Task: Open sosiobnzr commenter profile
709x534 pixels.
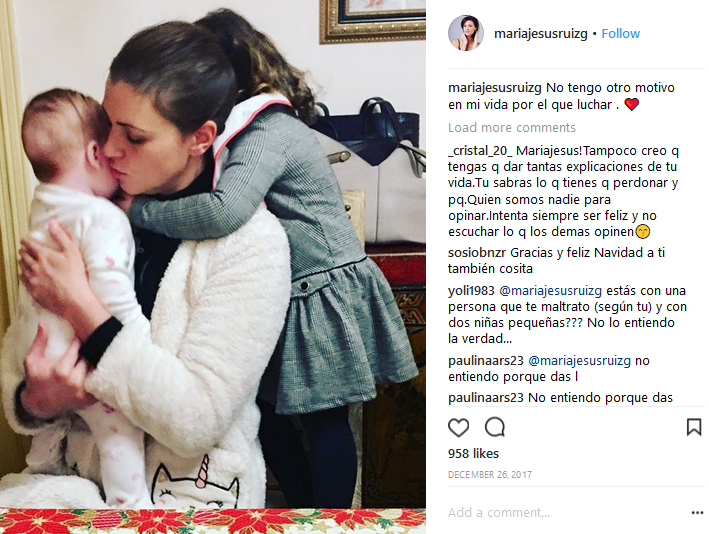Action: click(477, 252)
